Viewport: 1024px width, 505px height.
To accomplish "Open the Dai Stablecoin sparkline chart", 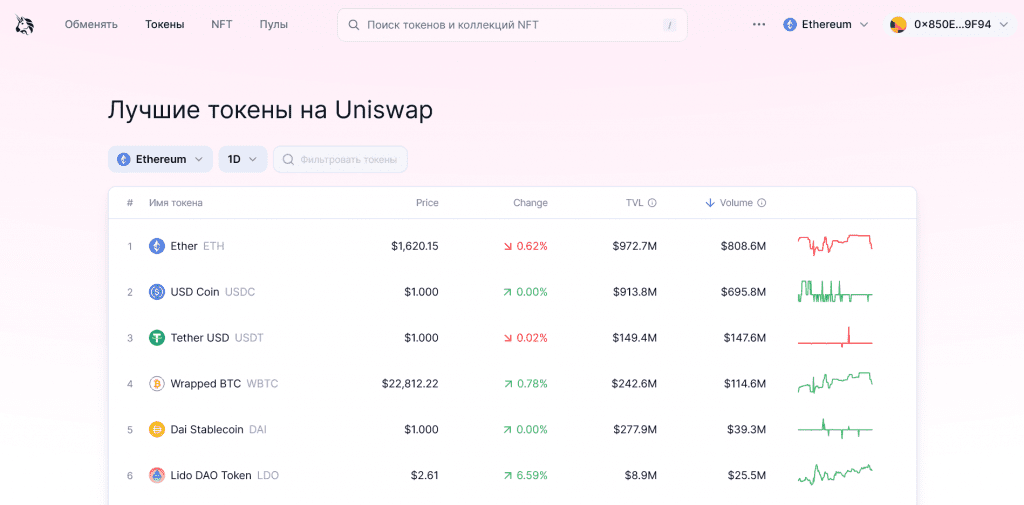I will 835,429.
